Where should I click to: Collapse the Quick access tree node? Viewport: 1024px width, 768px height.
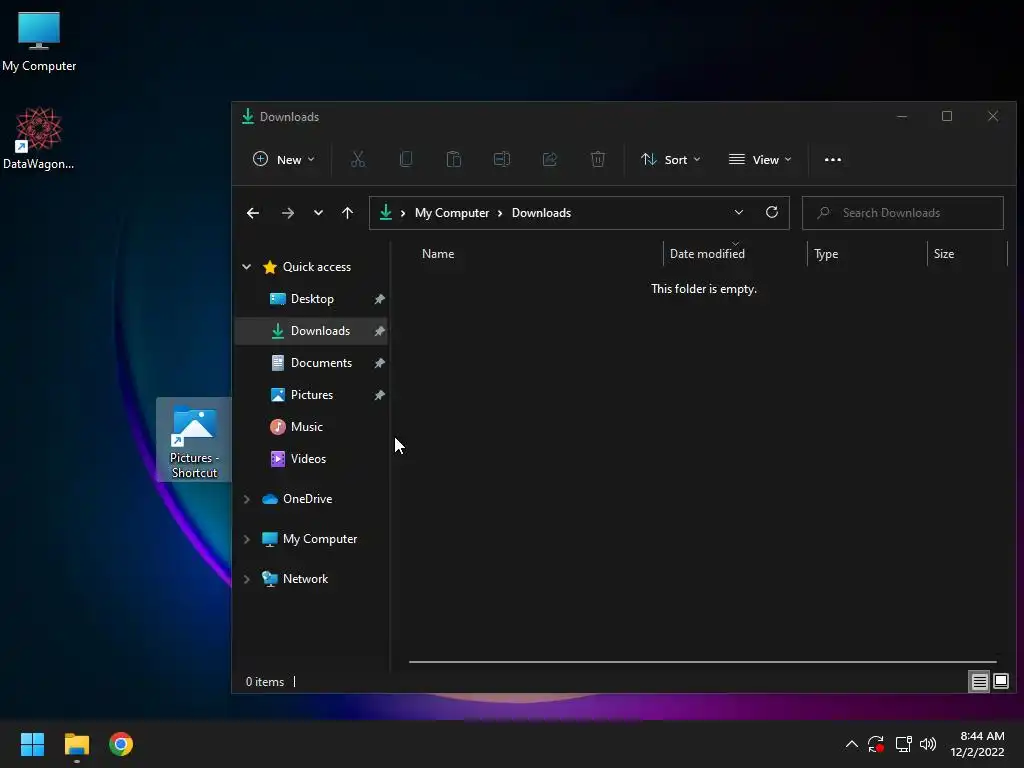click(247, 266)
